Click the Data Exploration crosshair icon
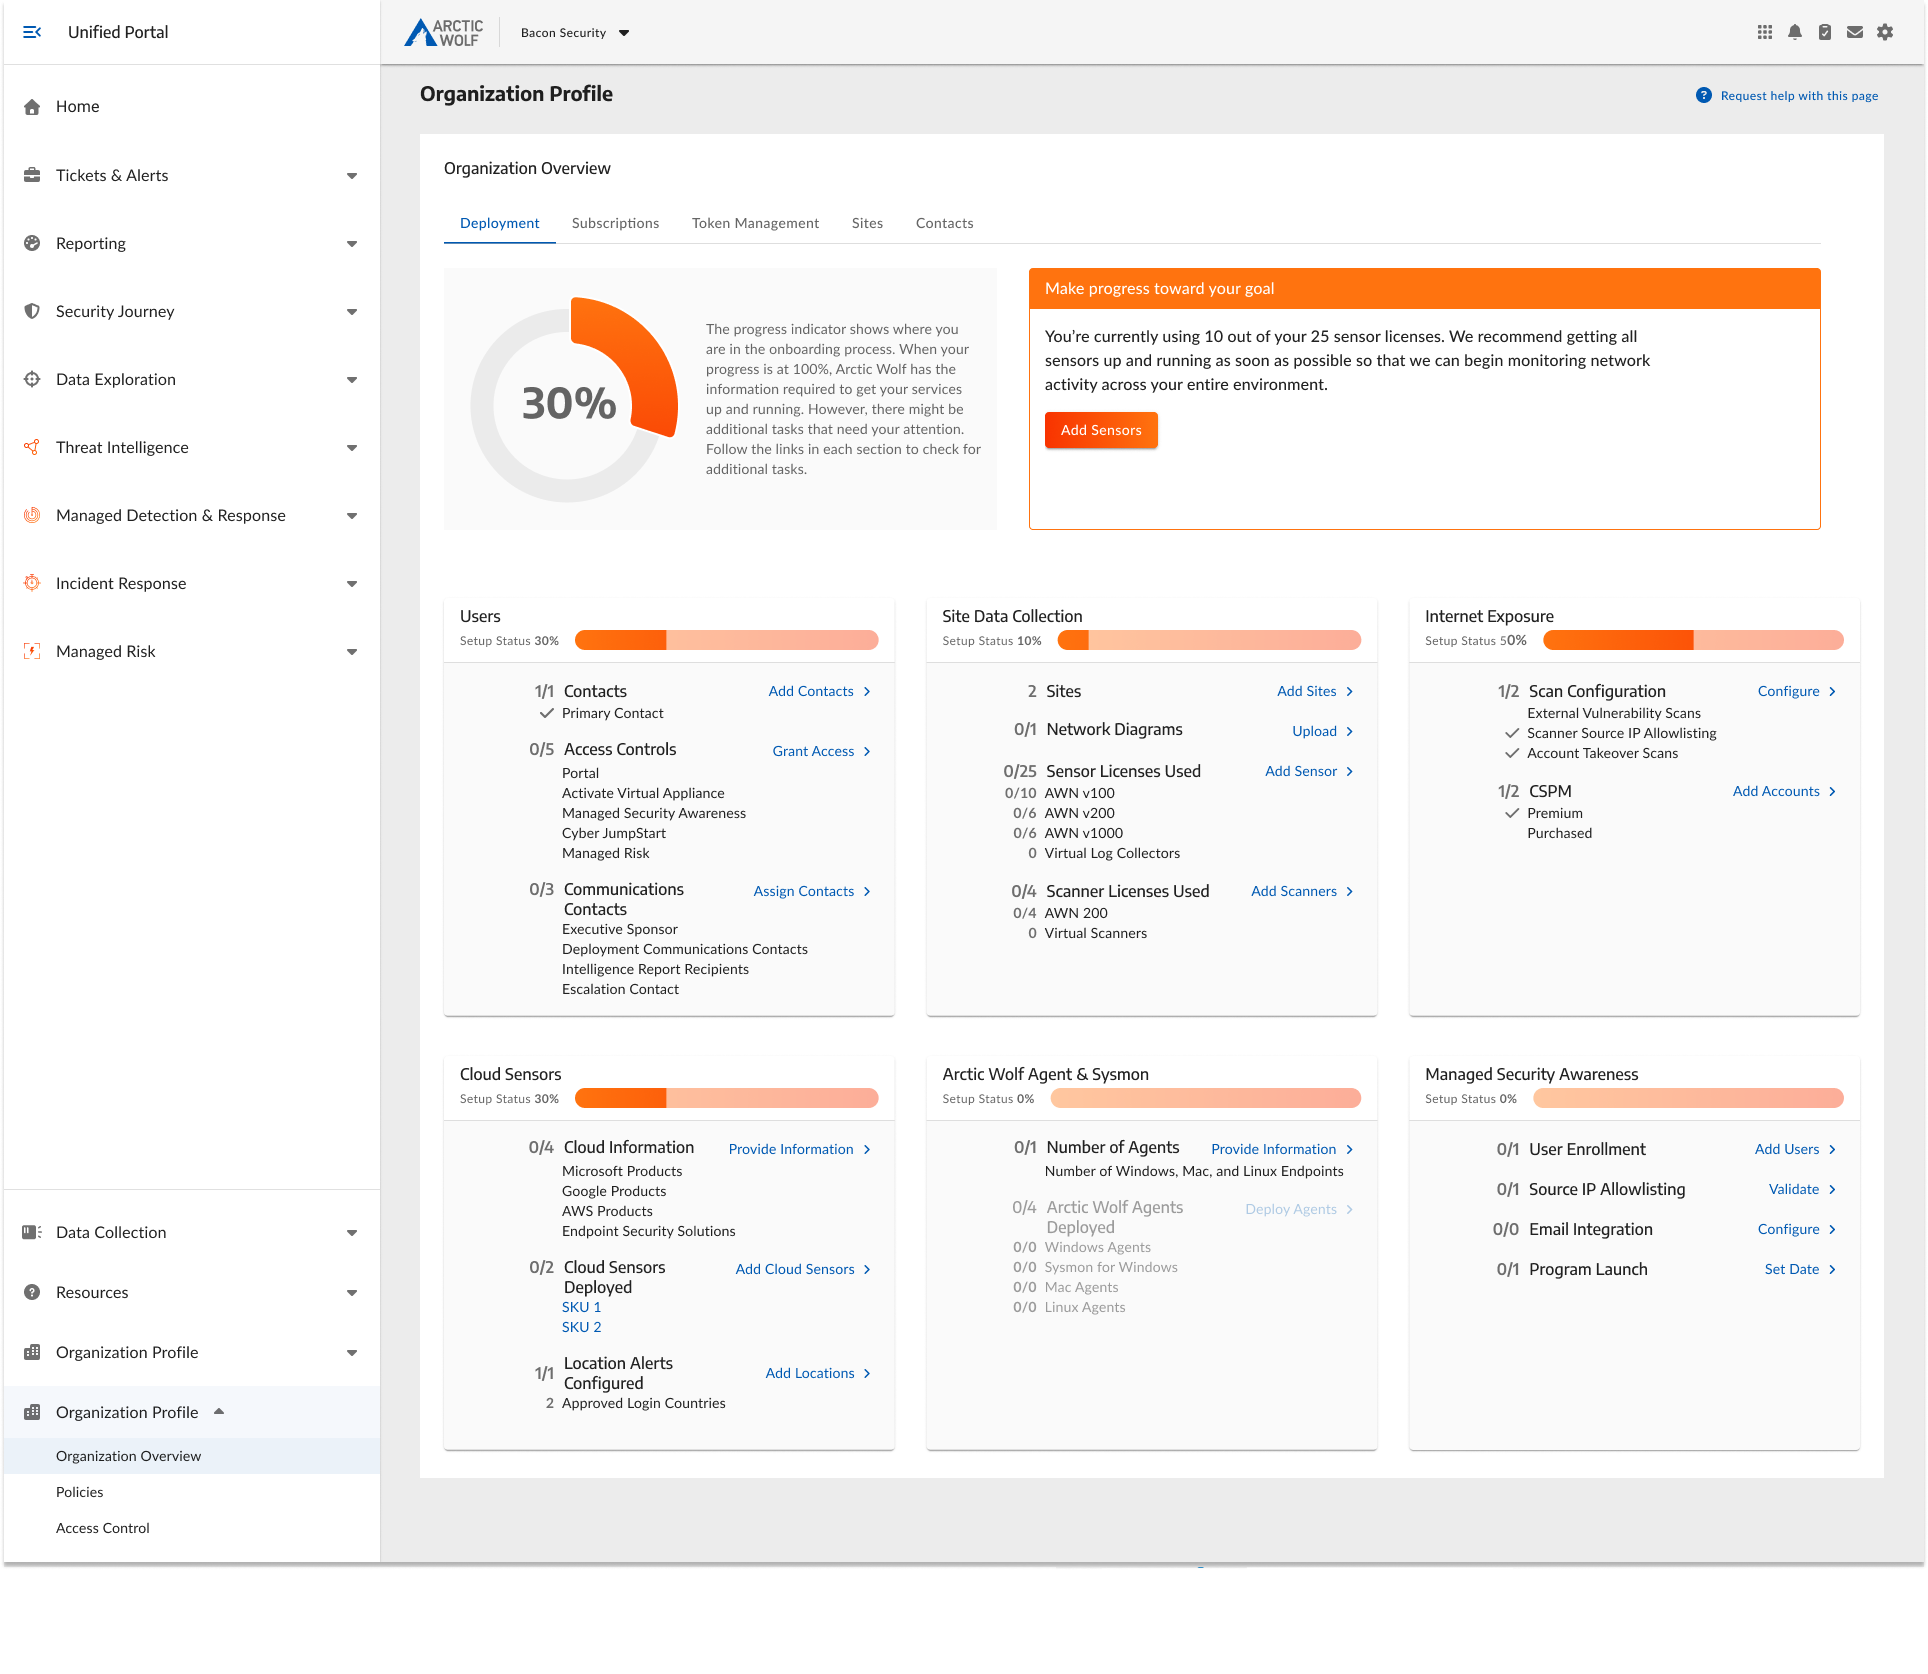Image resolution: width=1928 pixels, height=1674 pixels. tap(32, 379)
